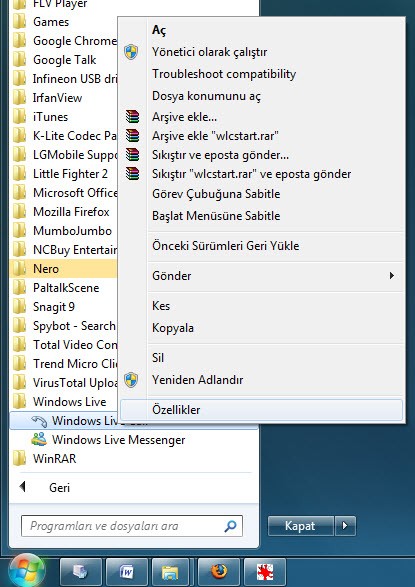Select the highlighted Nero folder
415x587 pixels.
[64, 269]
